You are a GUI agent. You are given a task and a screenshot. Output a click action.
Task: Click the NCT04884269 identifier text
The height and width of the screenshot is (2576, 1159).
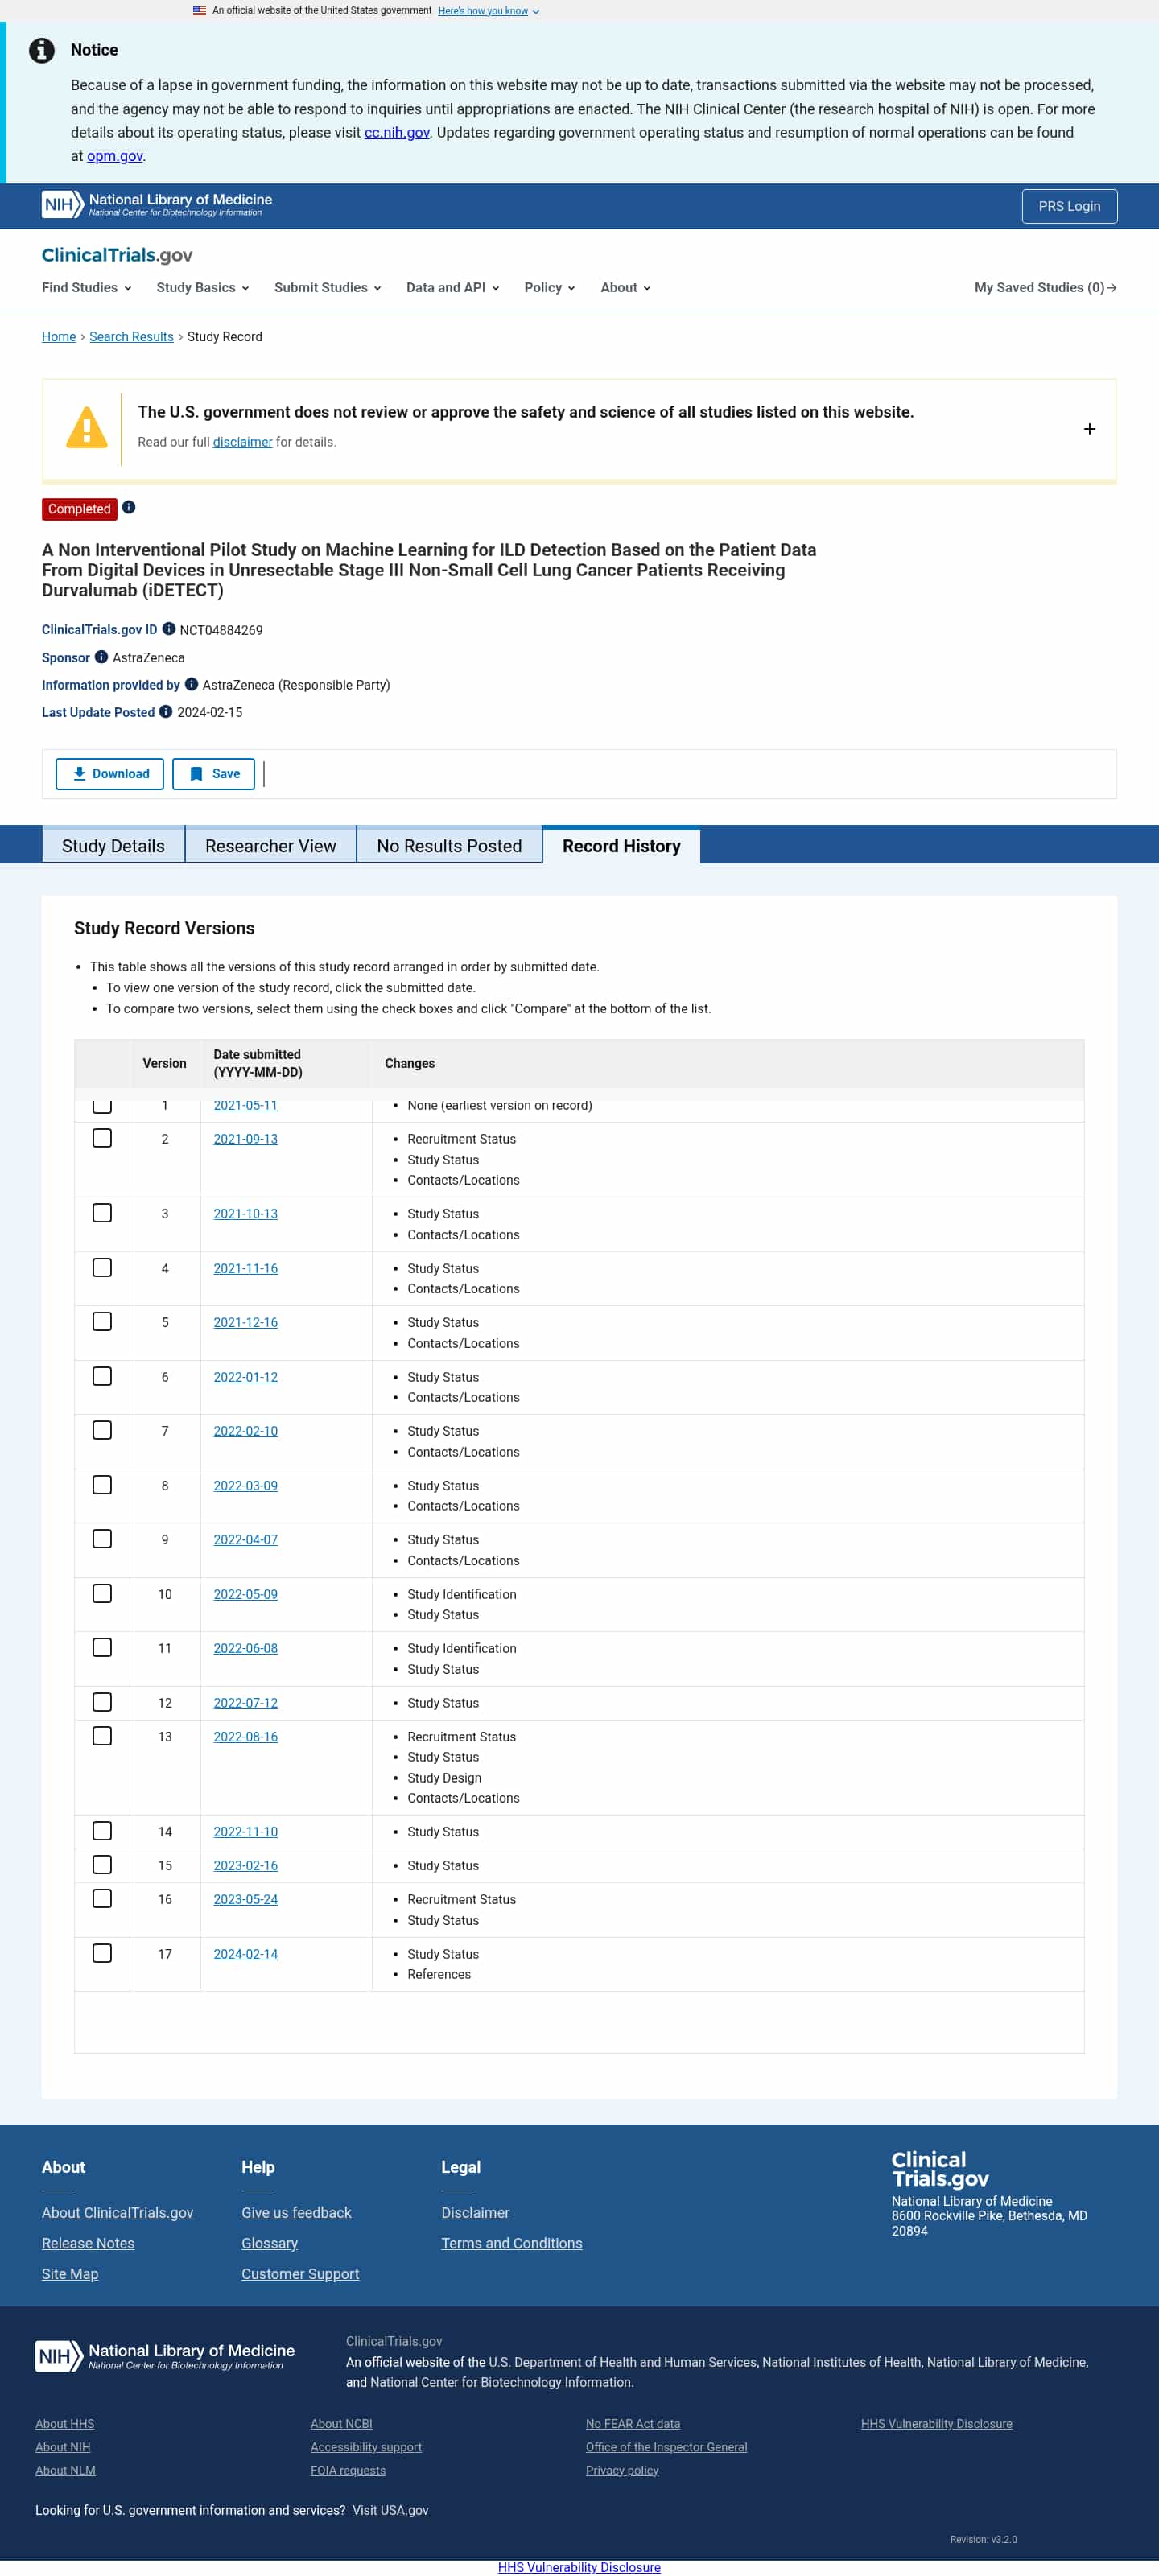coord(221,630)
